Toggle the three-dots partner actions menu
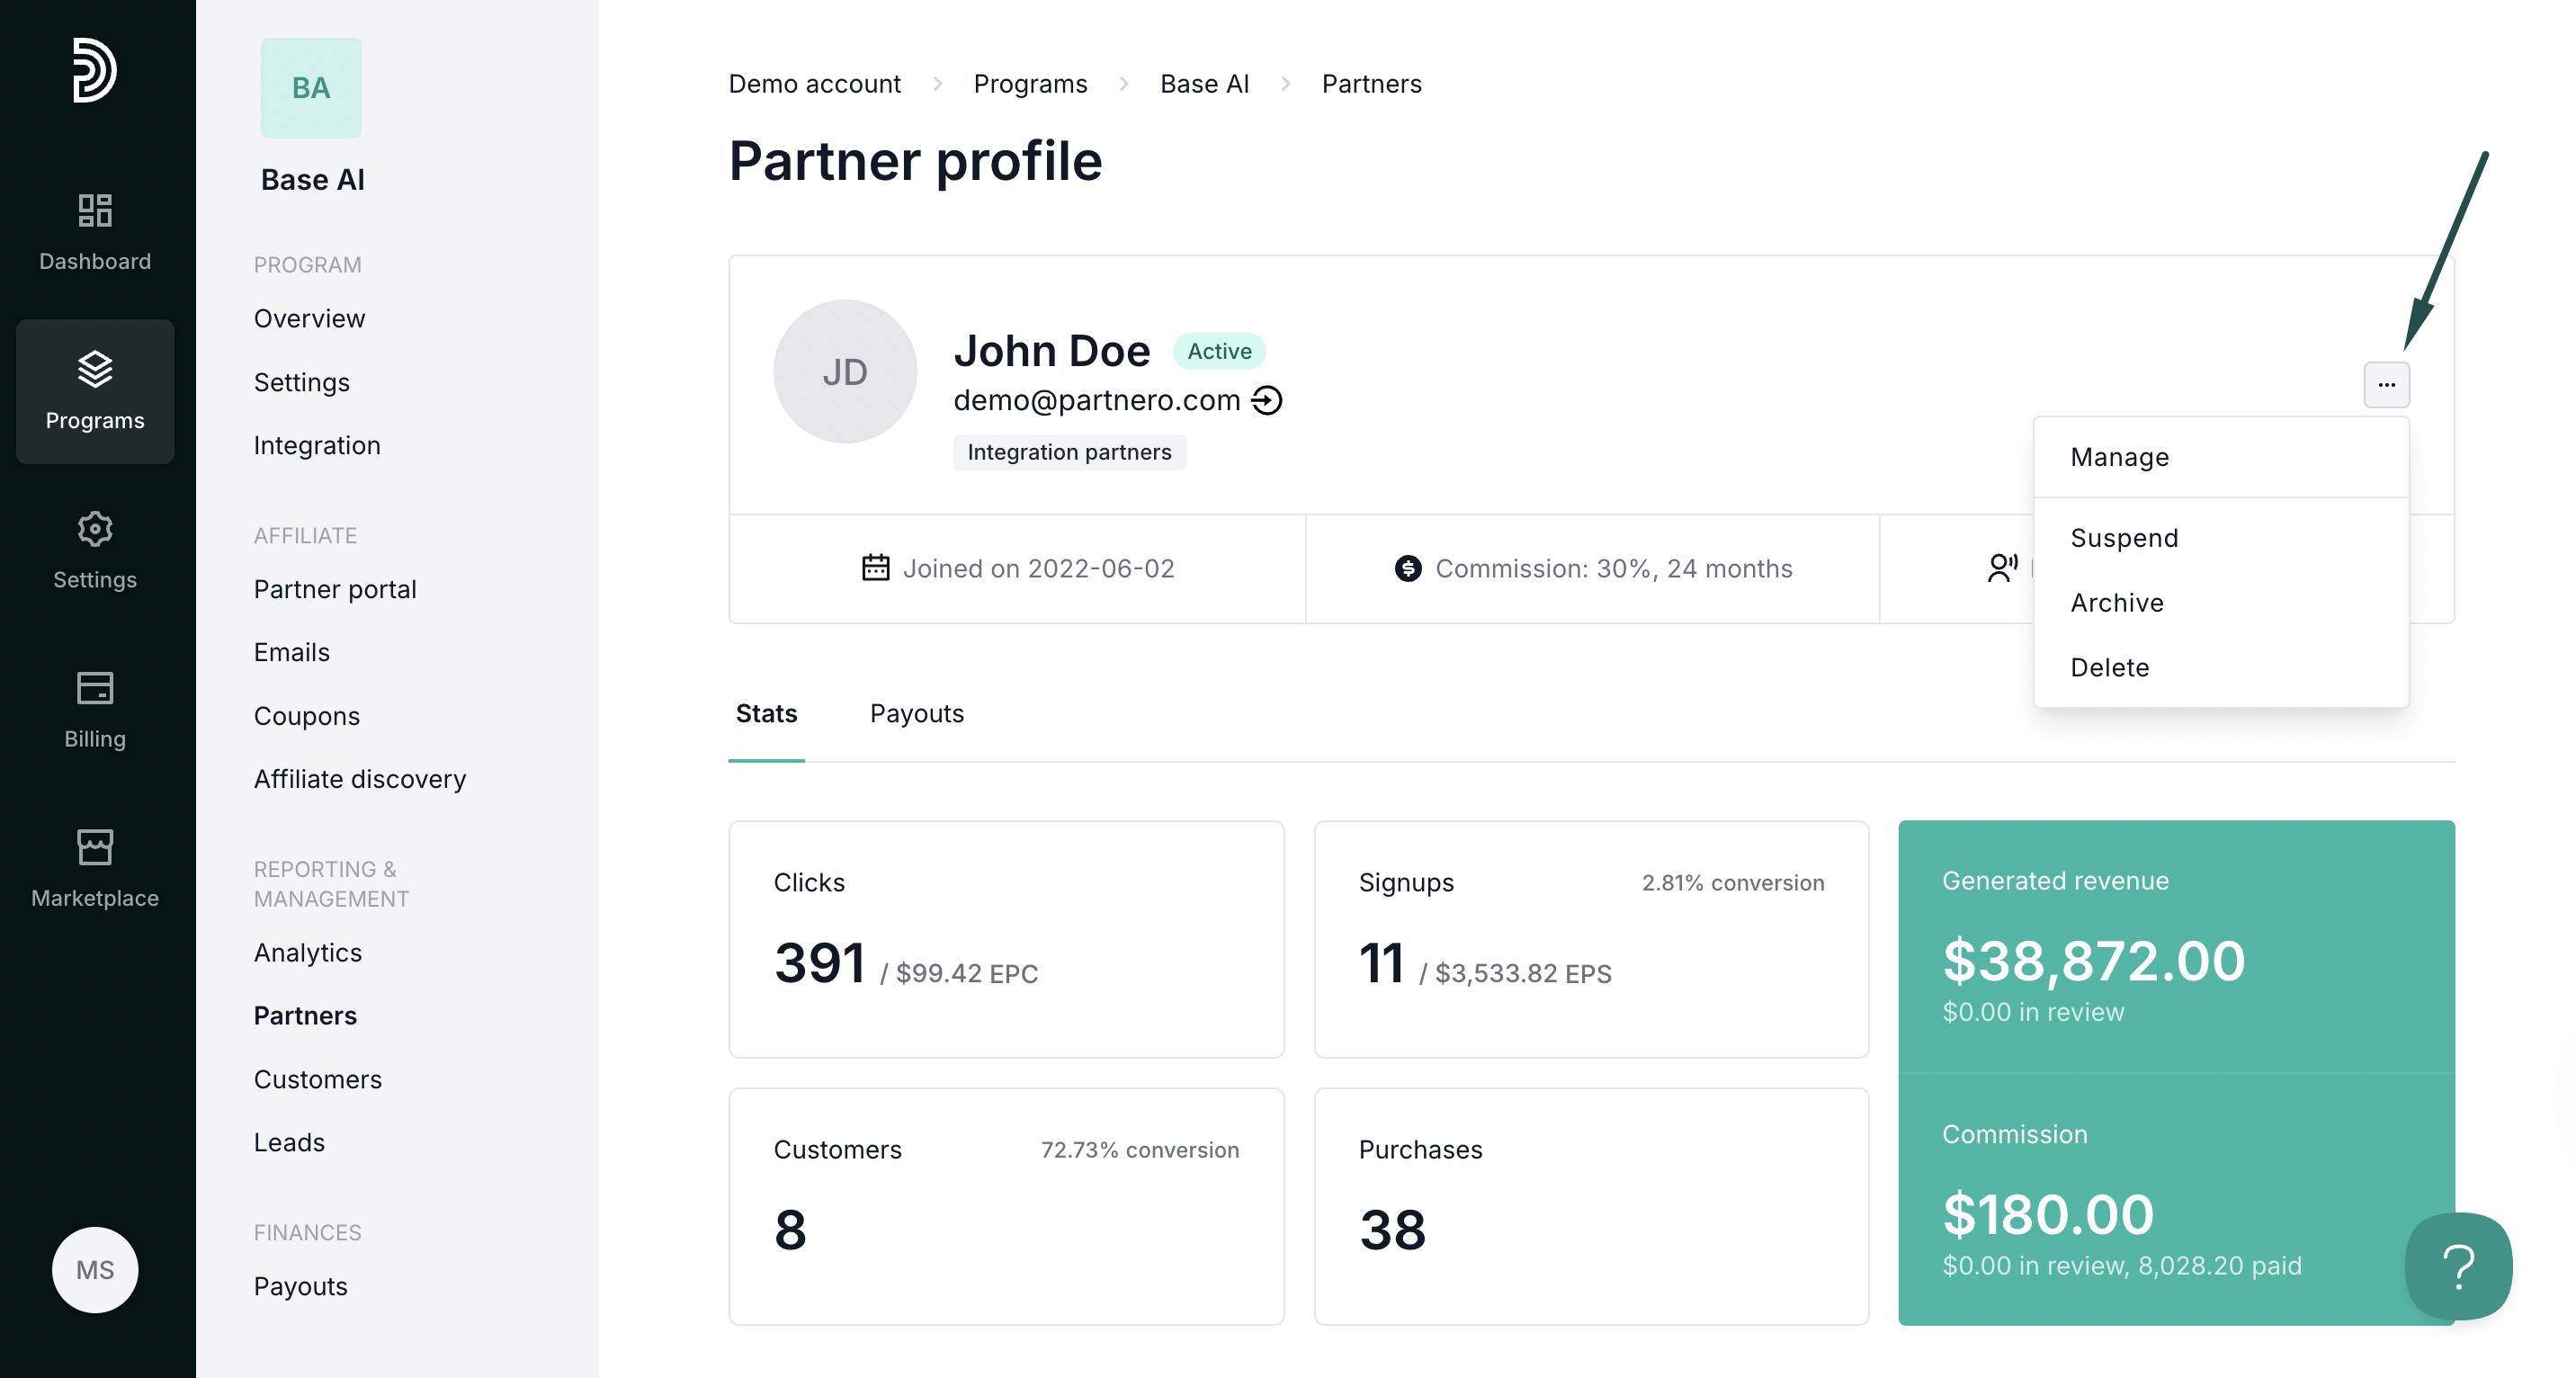This screenshot has height=1378, width=2576. click(x=2386, y=385)
